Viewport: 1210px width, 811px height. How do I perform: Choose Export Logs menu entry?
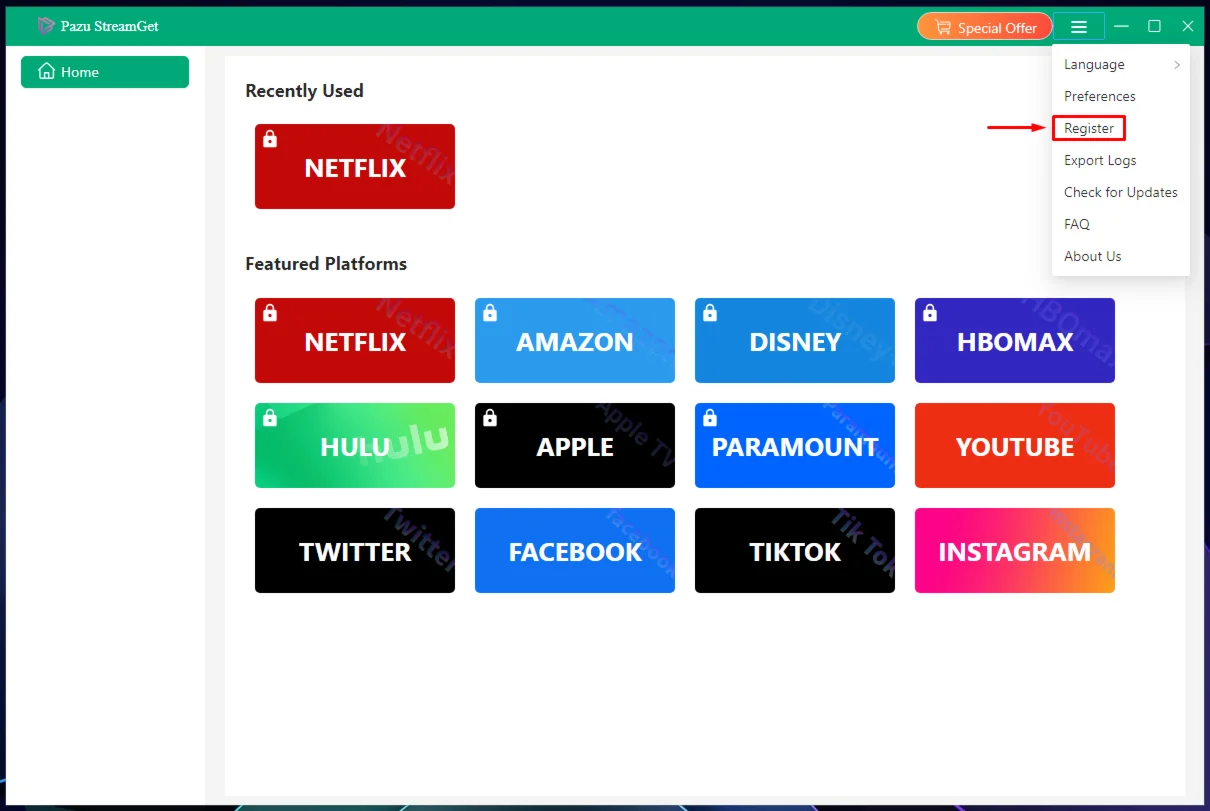pos(1121,160)
